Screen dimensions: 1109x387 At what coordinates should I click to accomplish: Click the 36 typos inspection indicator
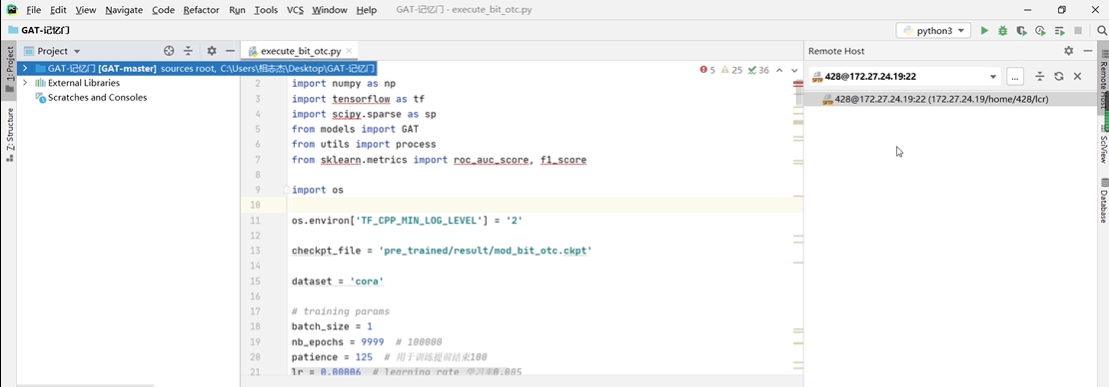(758, 70)
